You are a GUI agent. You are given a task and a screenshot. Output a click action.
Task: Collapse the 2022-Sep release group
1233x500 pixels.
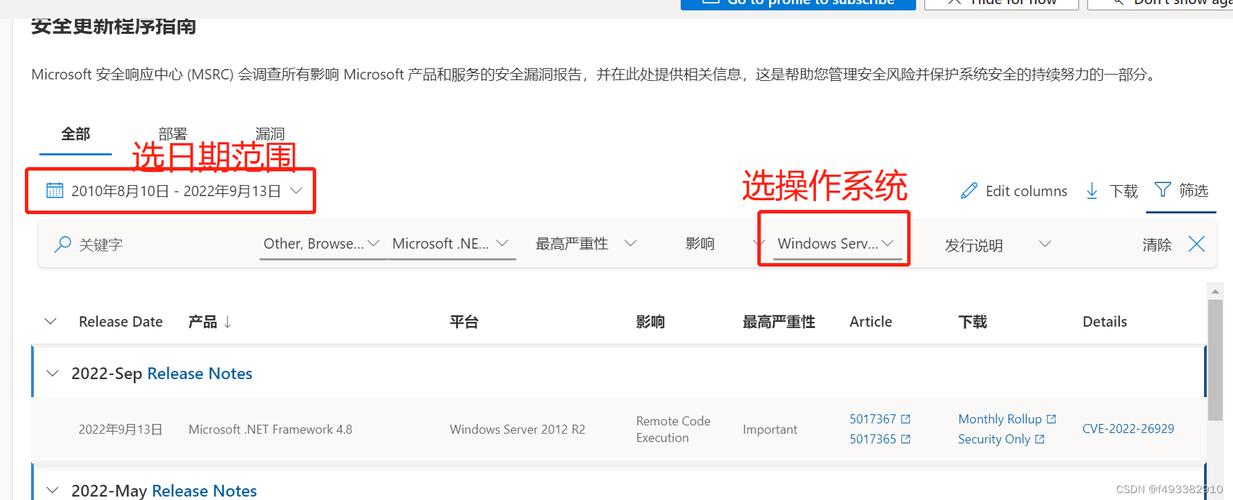pos(53,374)
